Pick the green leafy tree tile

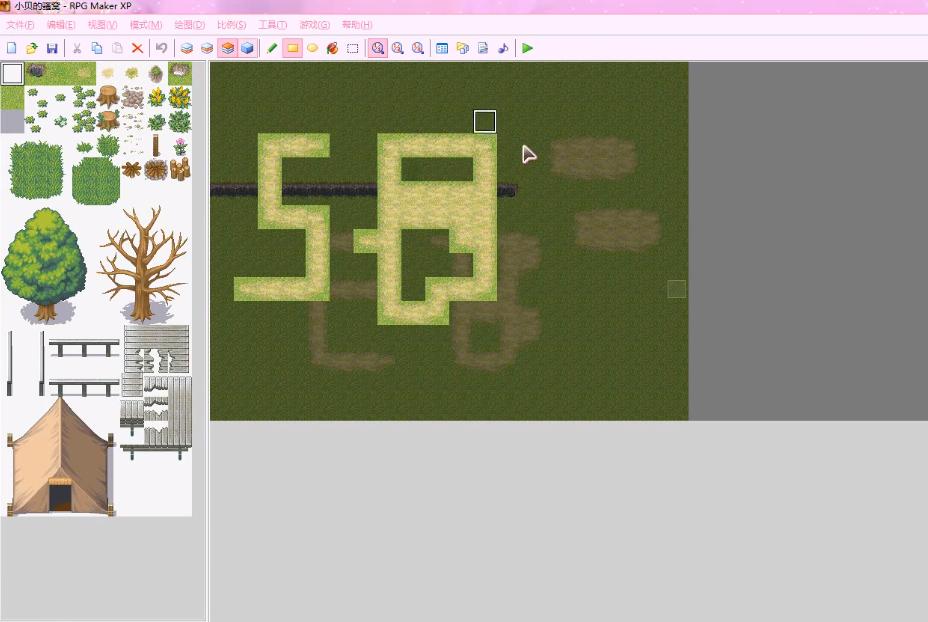click(45, 265)
